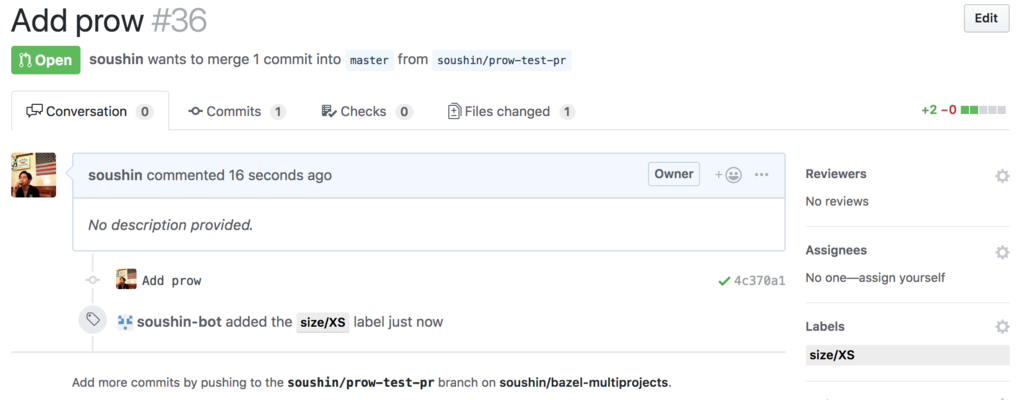Switch to the Commits tab
The height and width of the screenshot is (400, 1024).
pos(236,112)
